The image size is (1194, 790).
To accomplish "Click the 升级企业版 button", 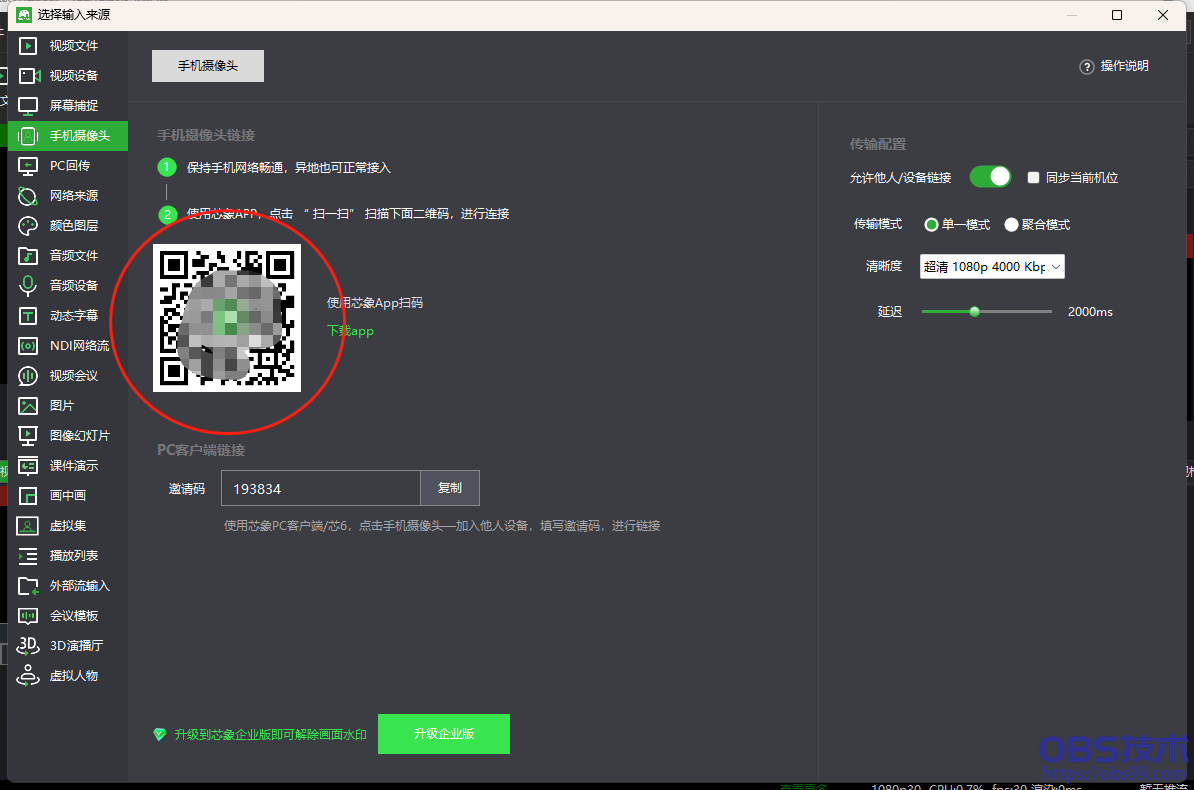I will 444,734.
